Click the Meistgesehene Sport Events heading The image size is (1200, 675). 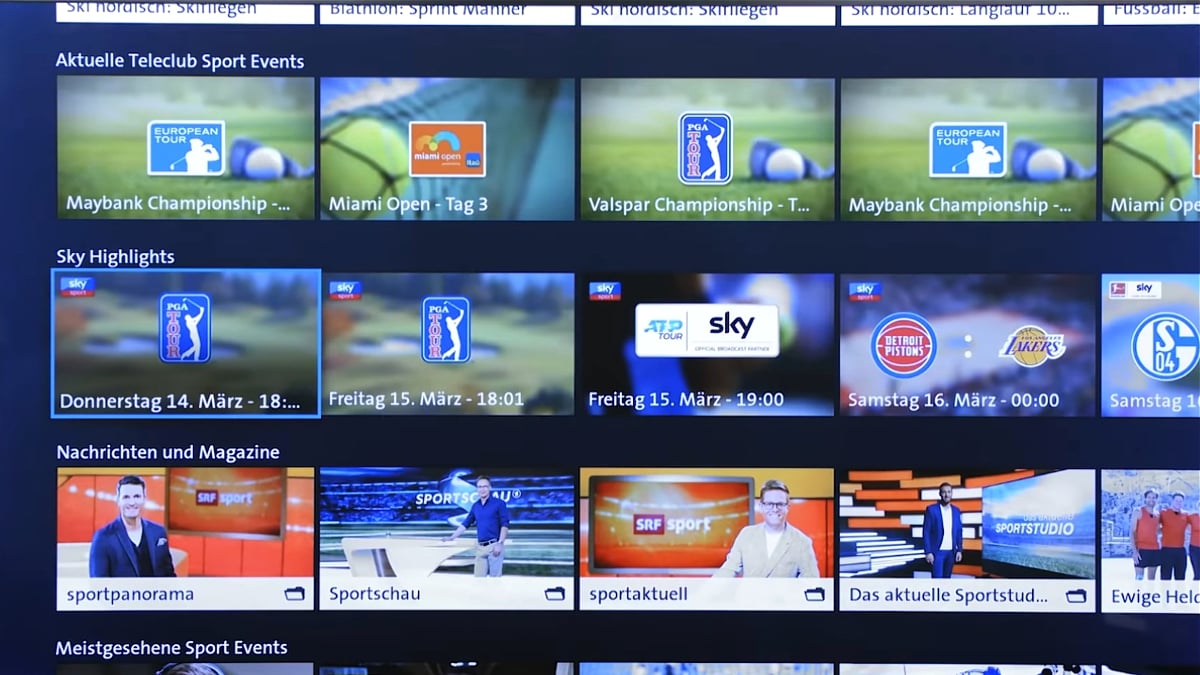[x=172, y=648]
